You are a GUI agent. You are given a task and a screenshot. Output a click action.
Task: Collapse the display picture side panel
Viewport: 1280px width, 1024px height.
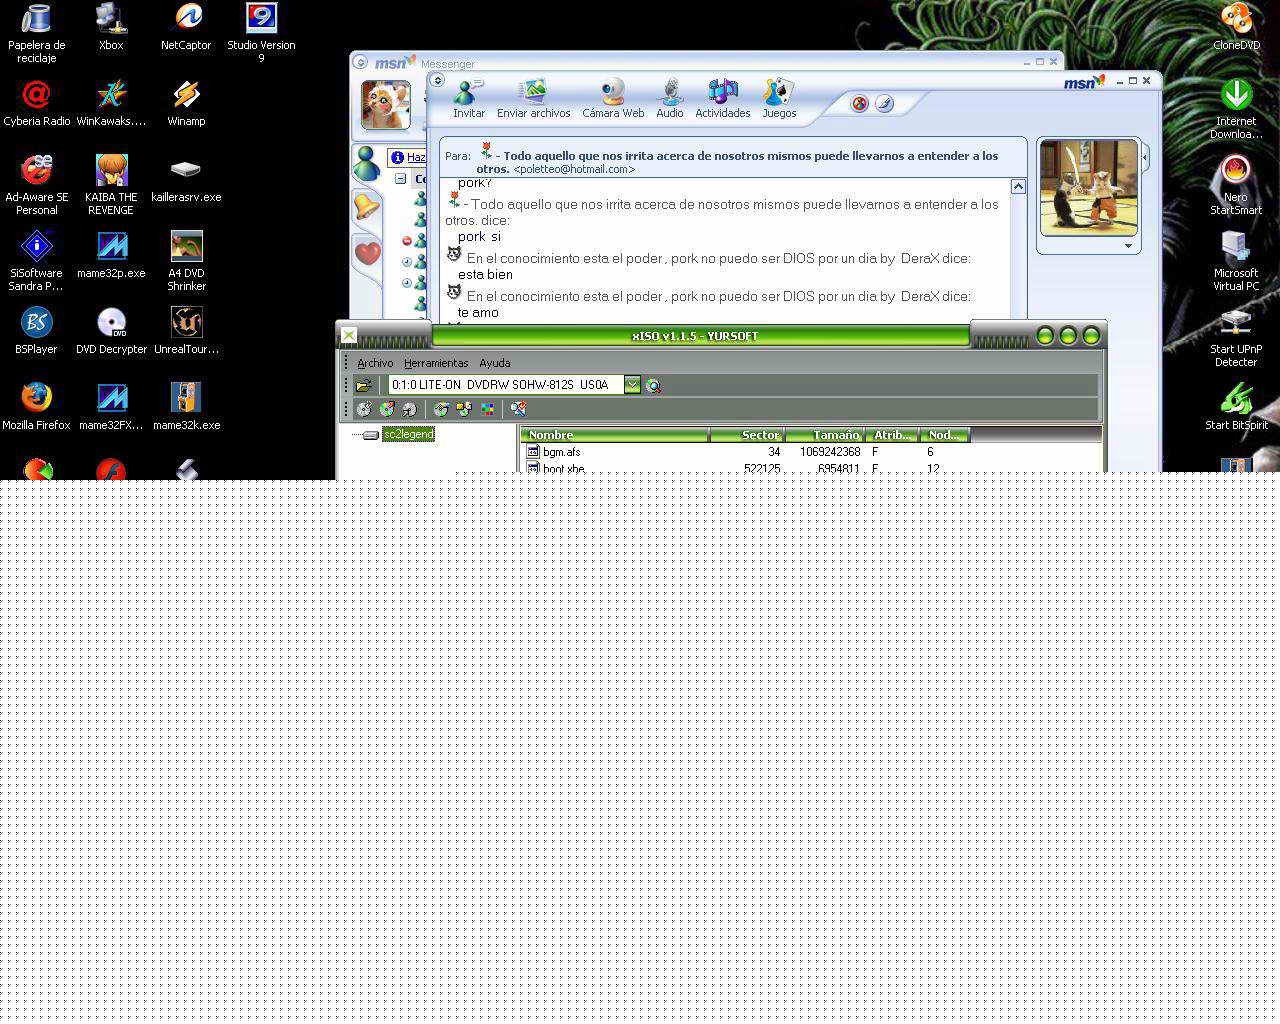pos(1145,157)
